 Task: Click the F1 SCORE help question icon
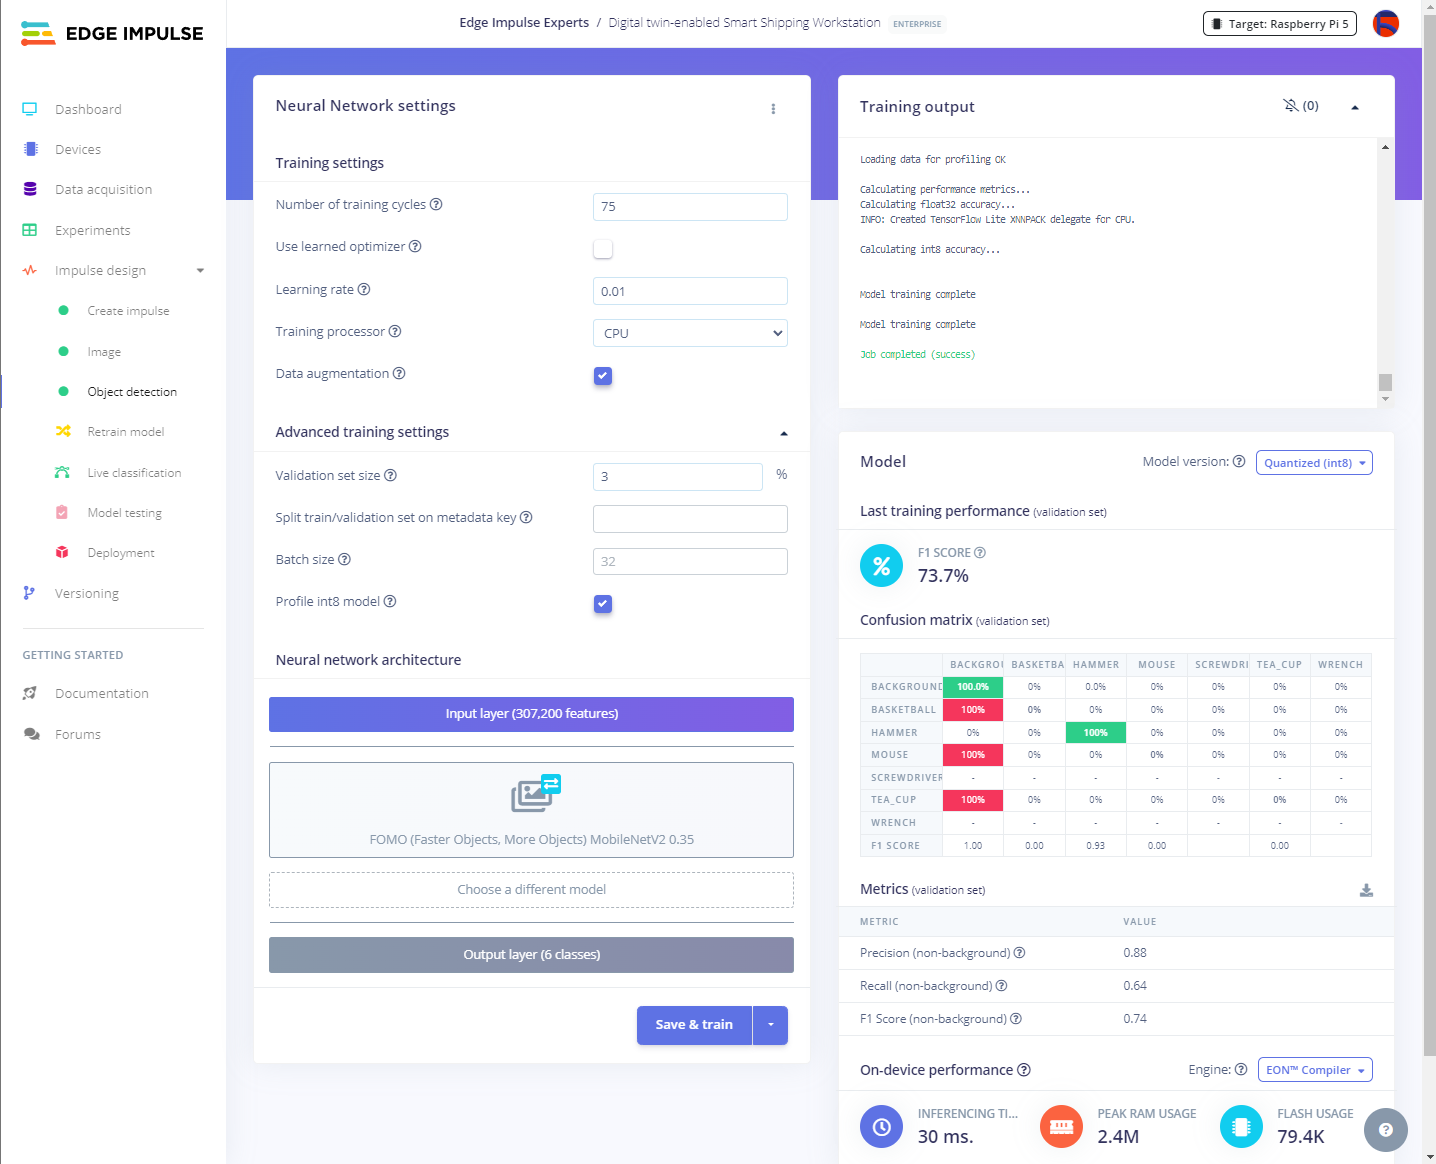(x=980, y=553)
